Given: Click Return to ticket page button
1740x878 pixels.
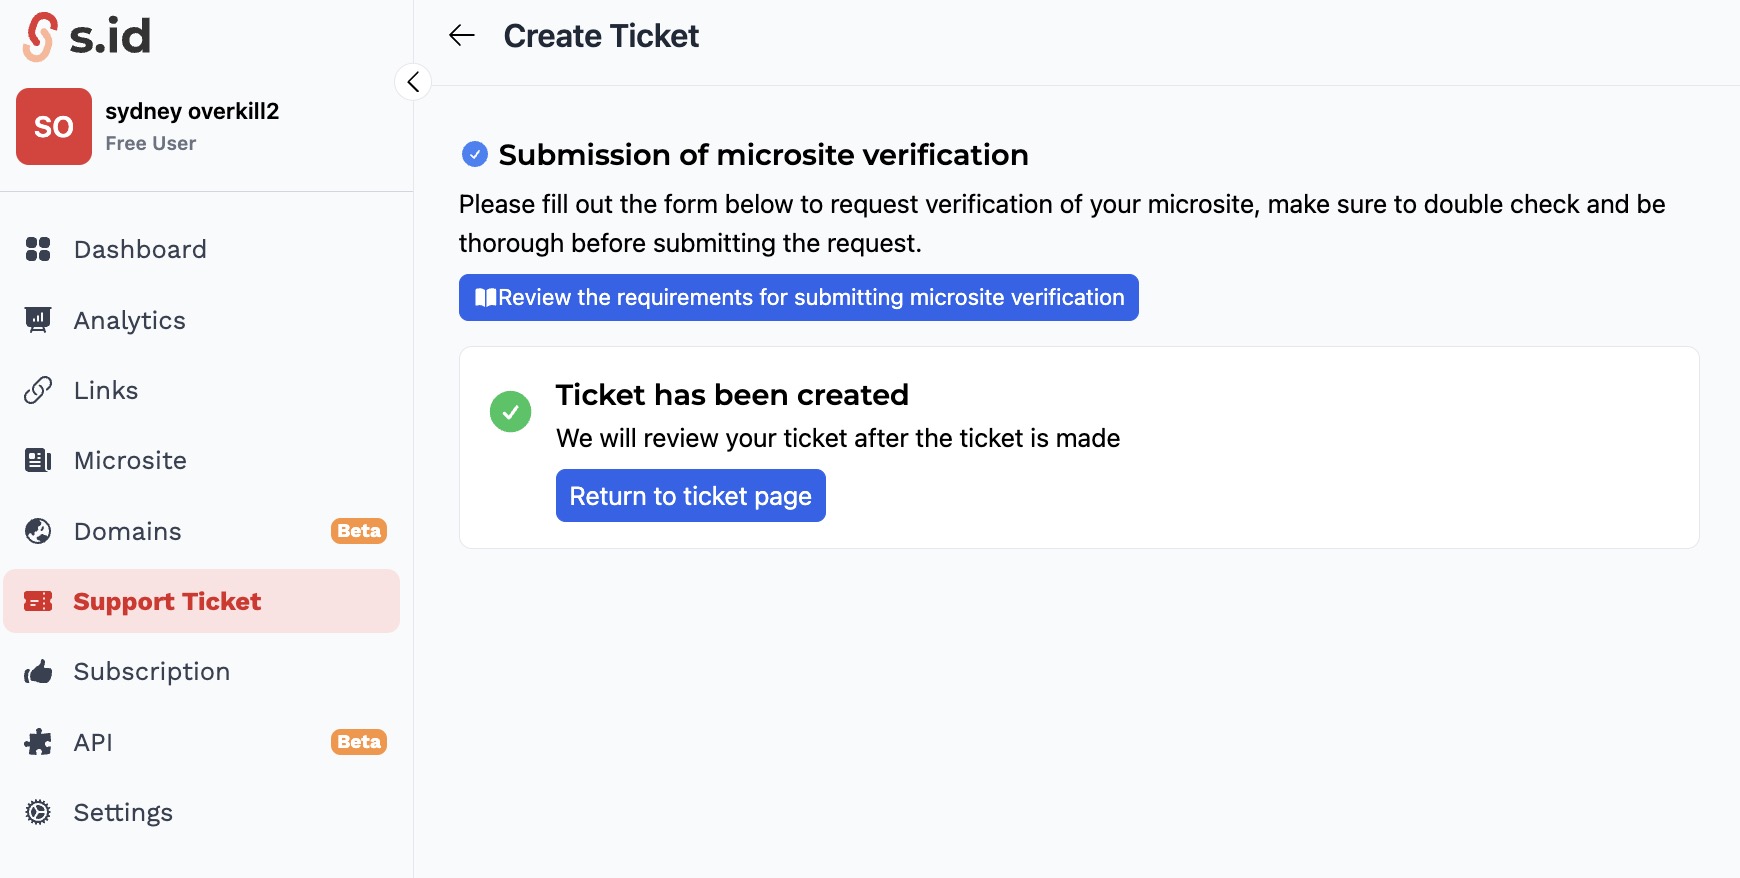Looking at the screenshot, I should tap(691, 496).
